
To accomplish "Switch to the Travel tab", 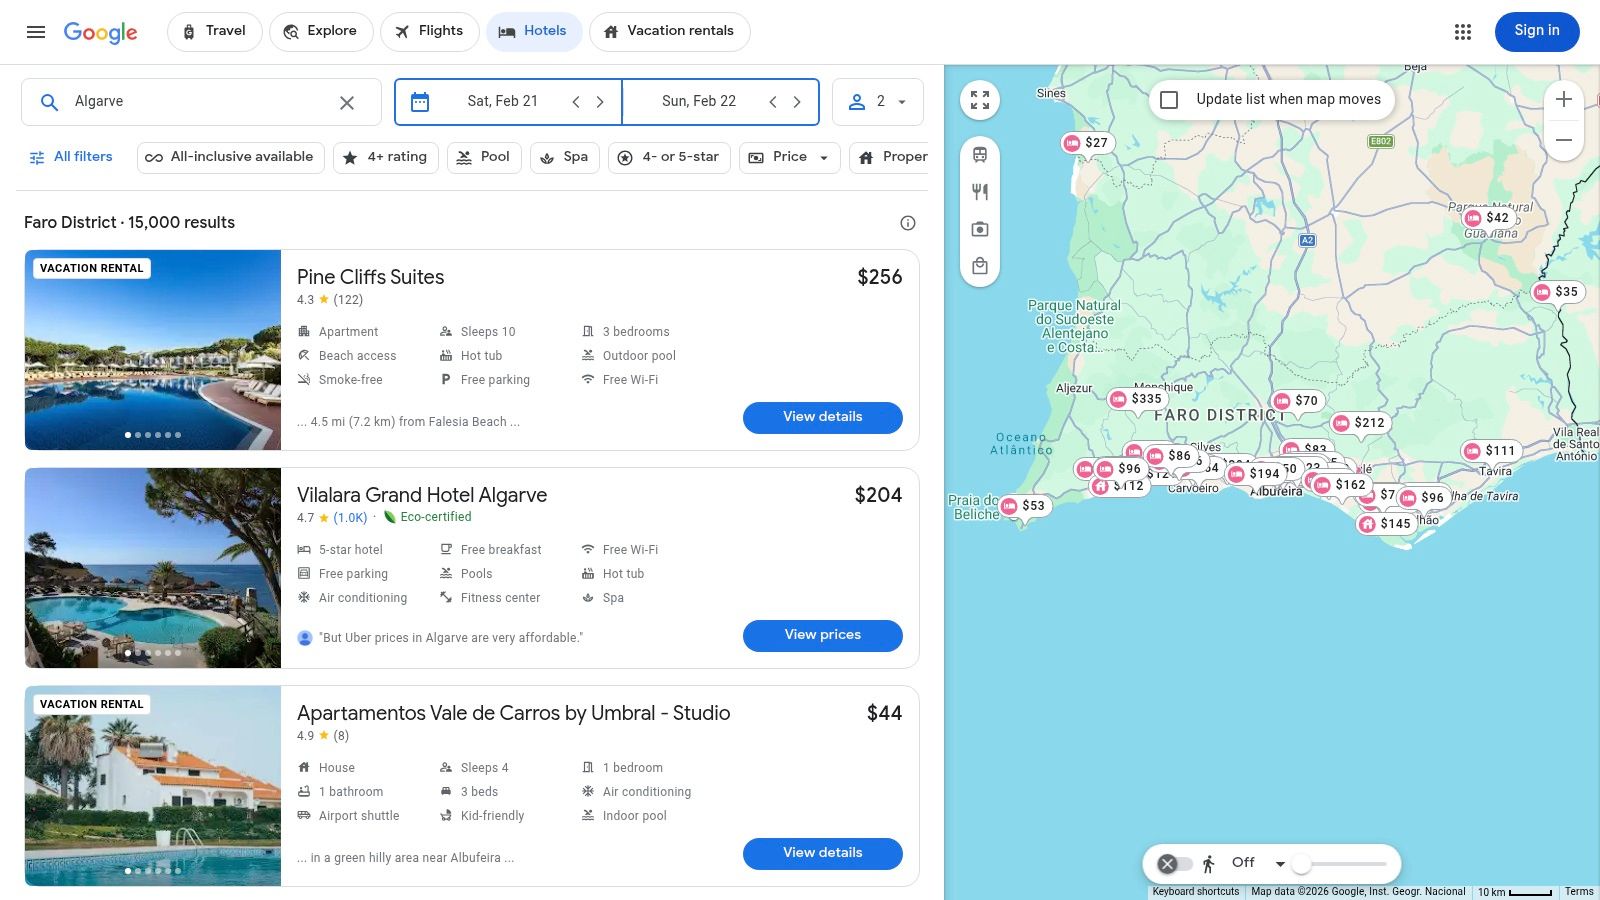I will (215, 32).
